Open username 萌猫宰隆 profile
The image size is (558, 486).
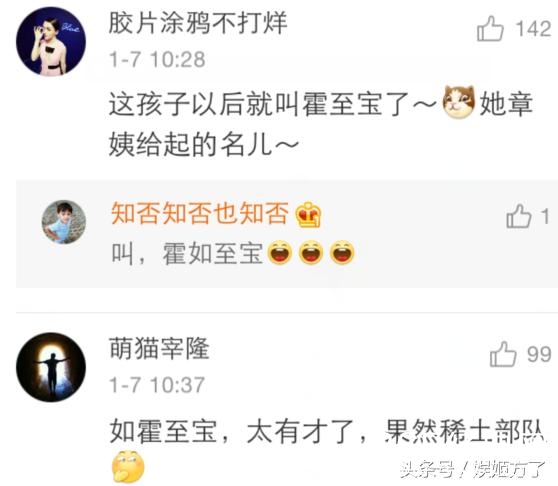pyautogui.click(x=159, y=348)
